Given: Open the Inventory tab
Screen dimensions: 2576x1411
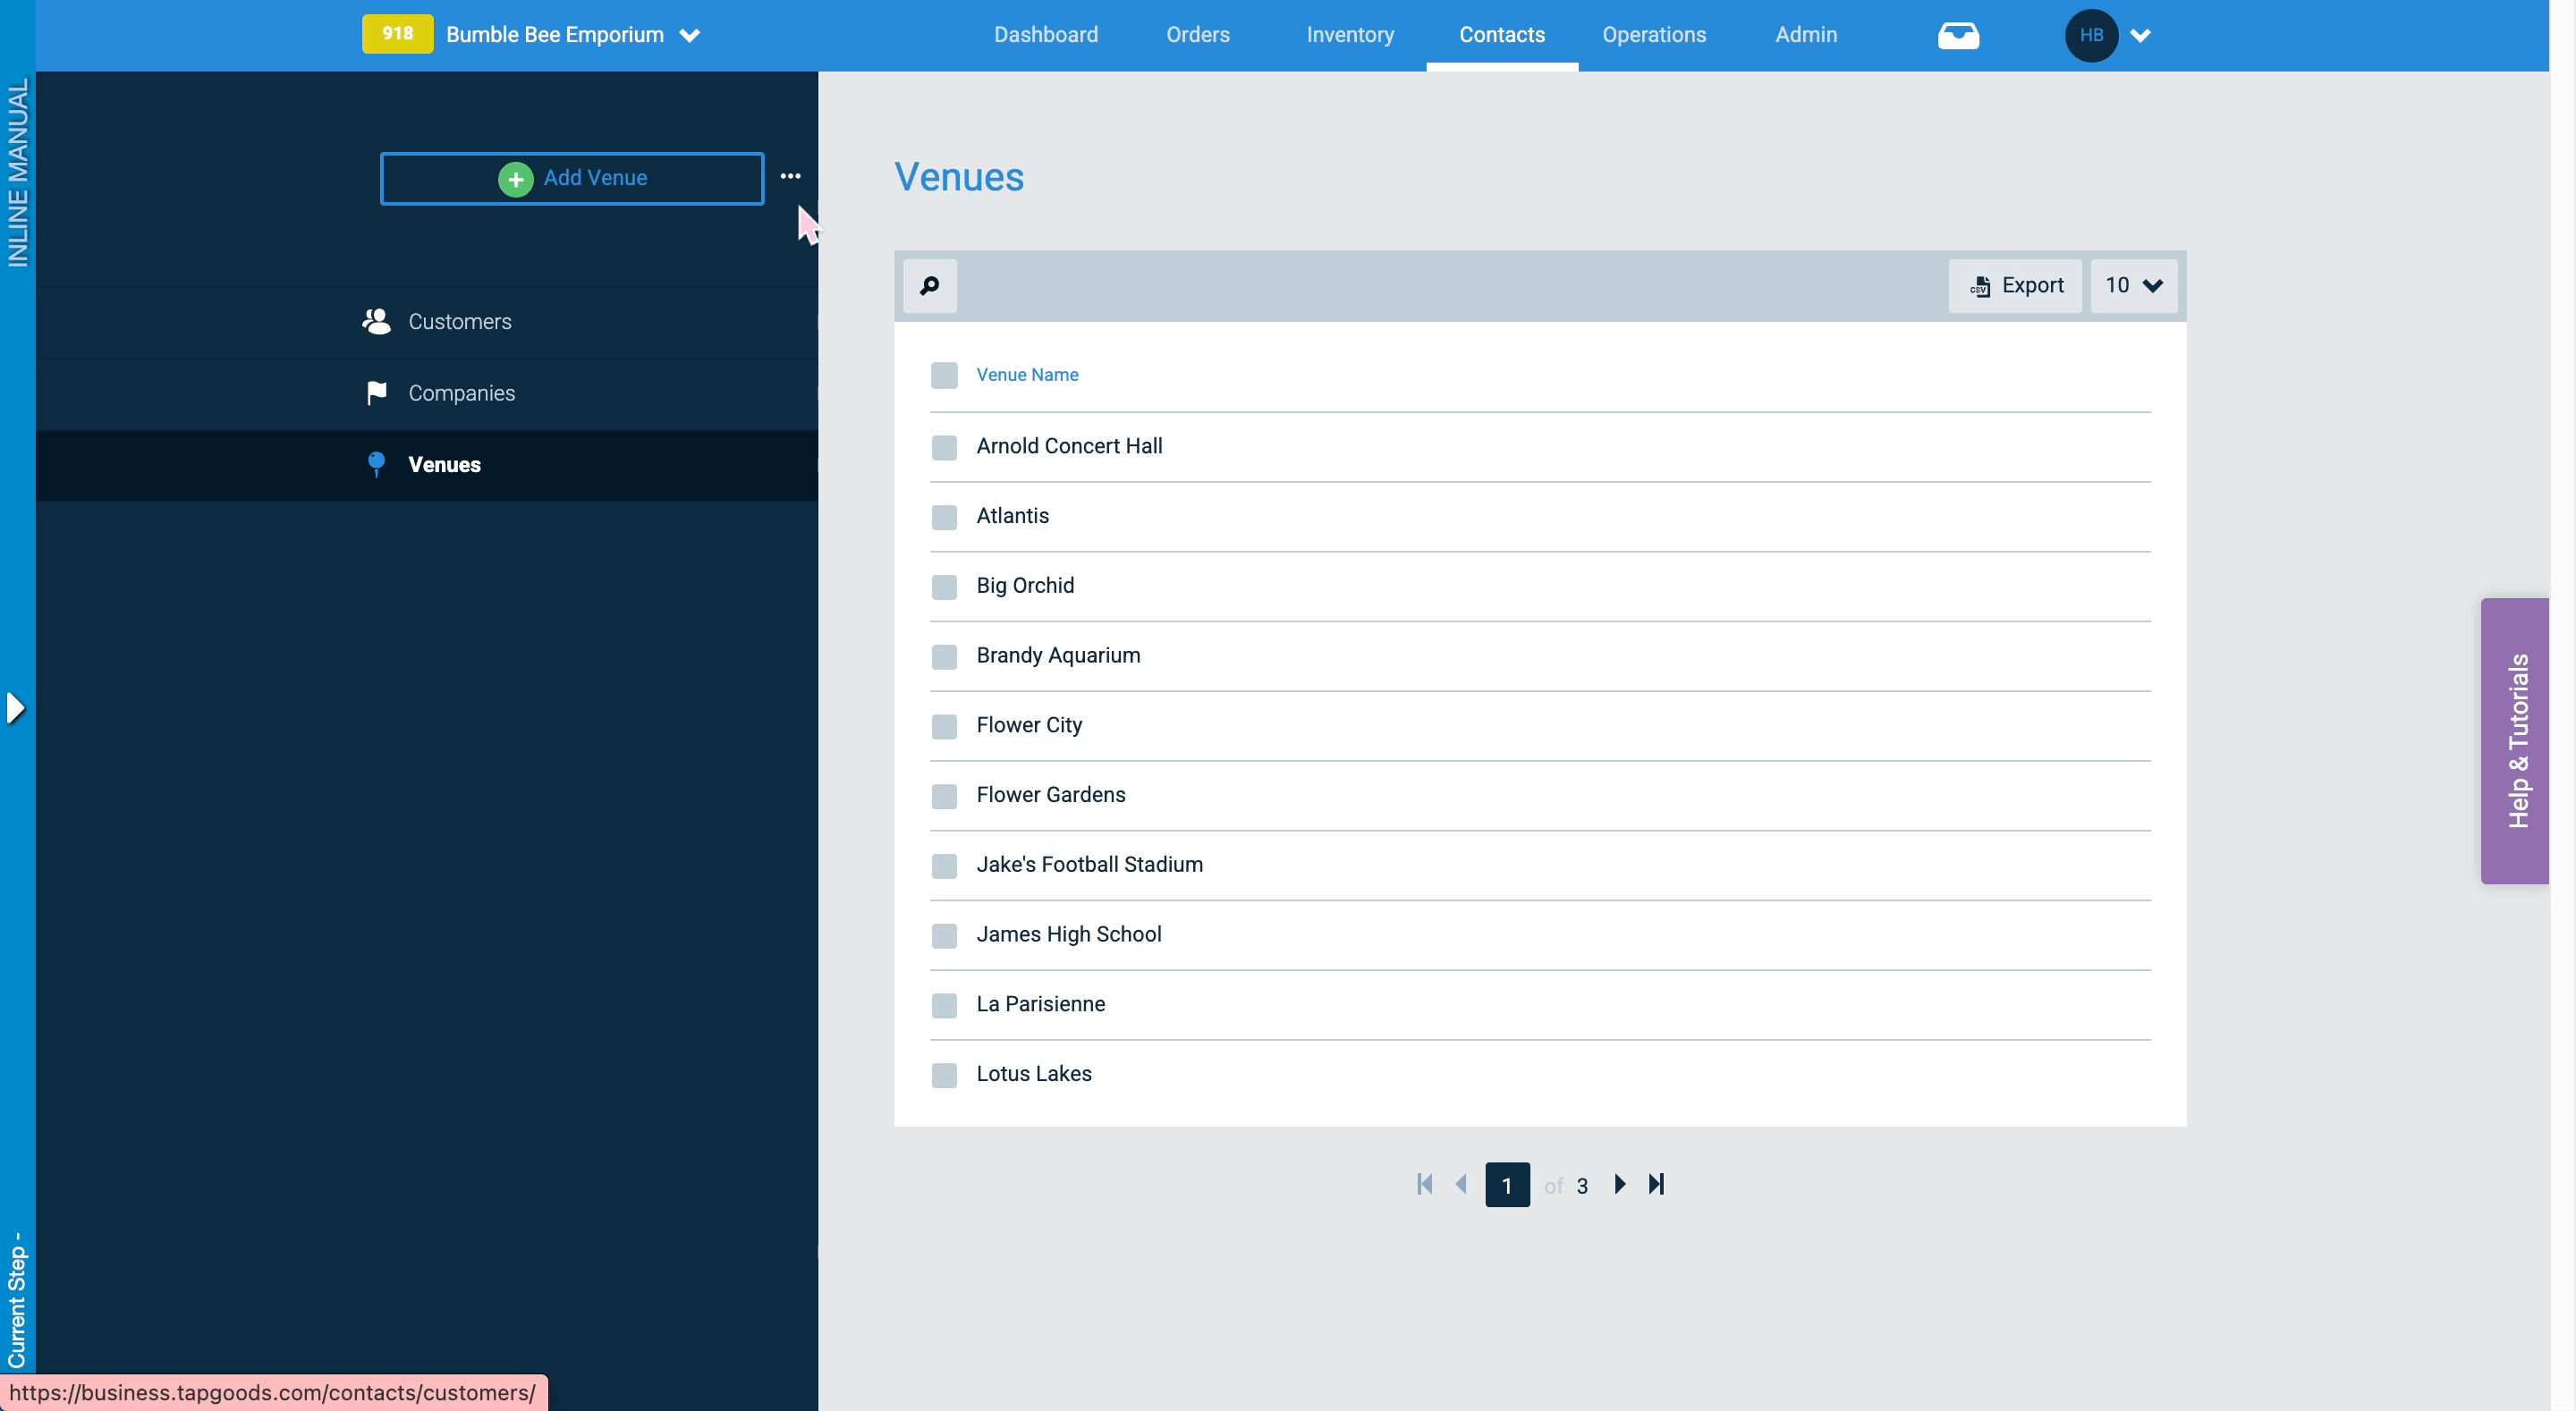Looking at the screenshot, I should [1350, 35].
